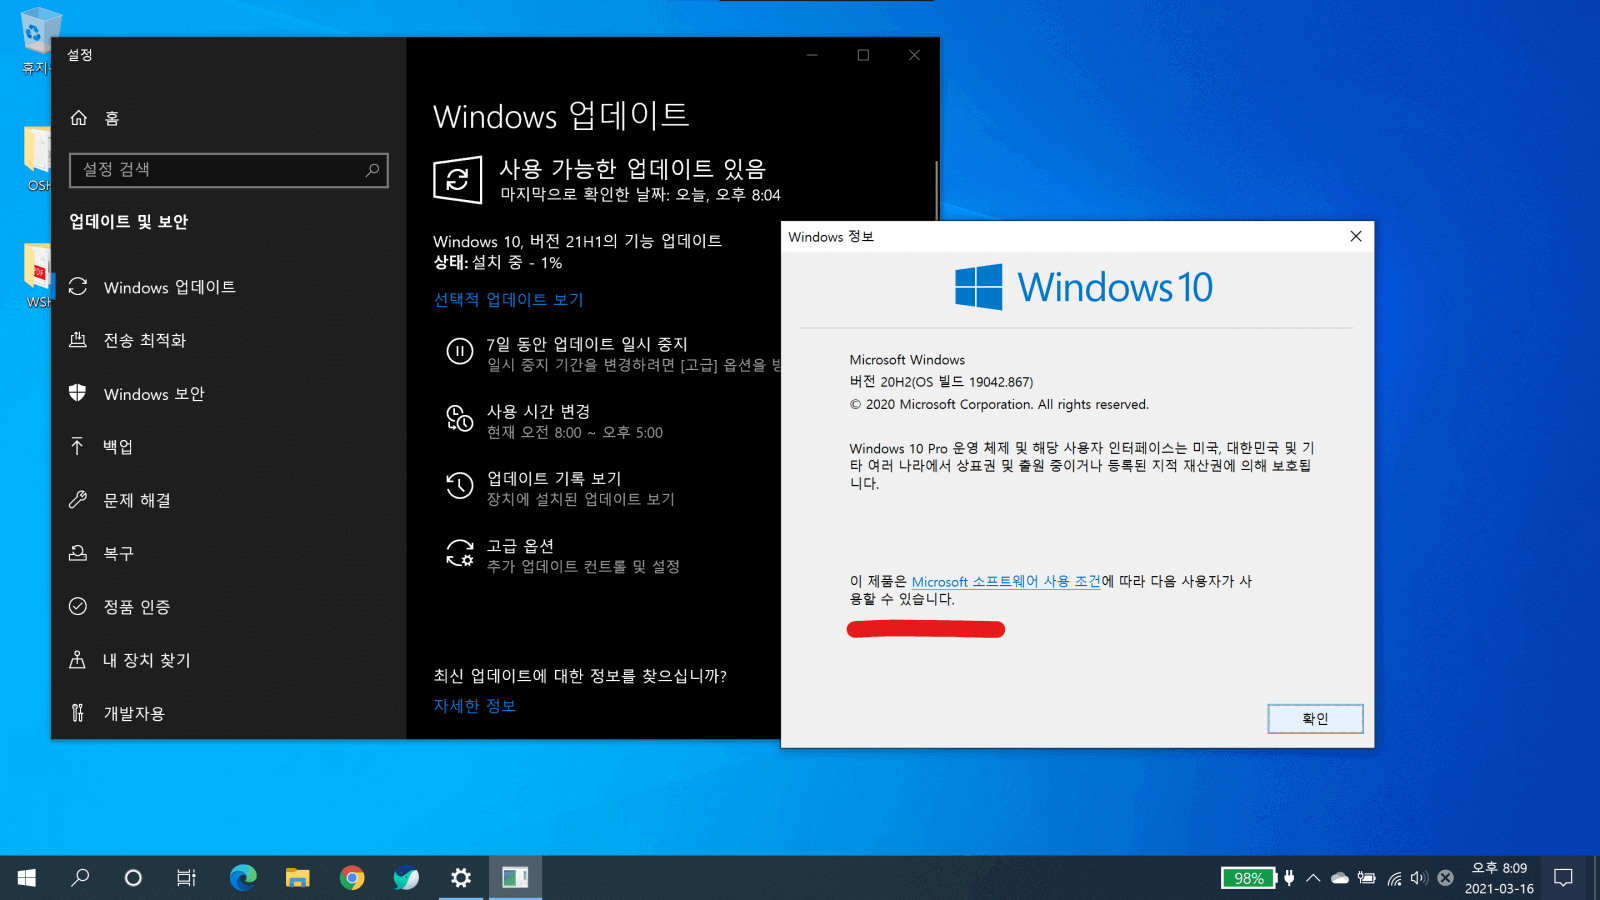Click the power plug tray icon
This screenshot has height=900, width=1600.
[x=1290, y=878]
